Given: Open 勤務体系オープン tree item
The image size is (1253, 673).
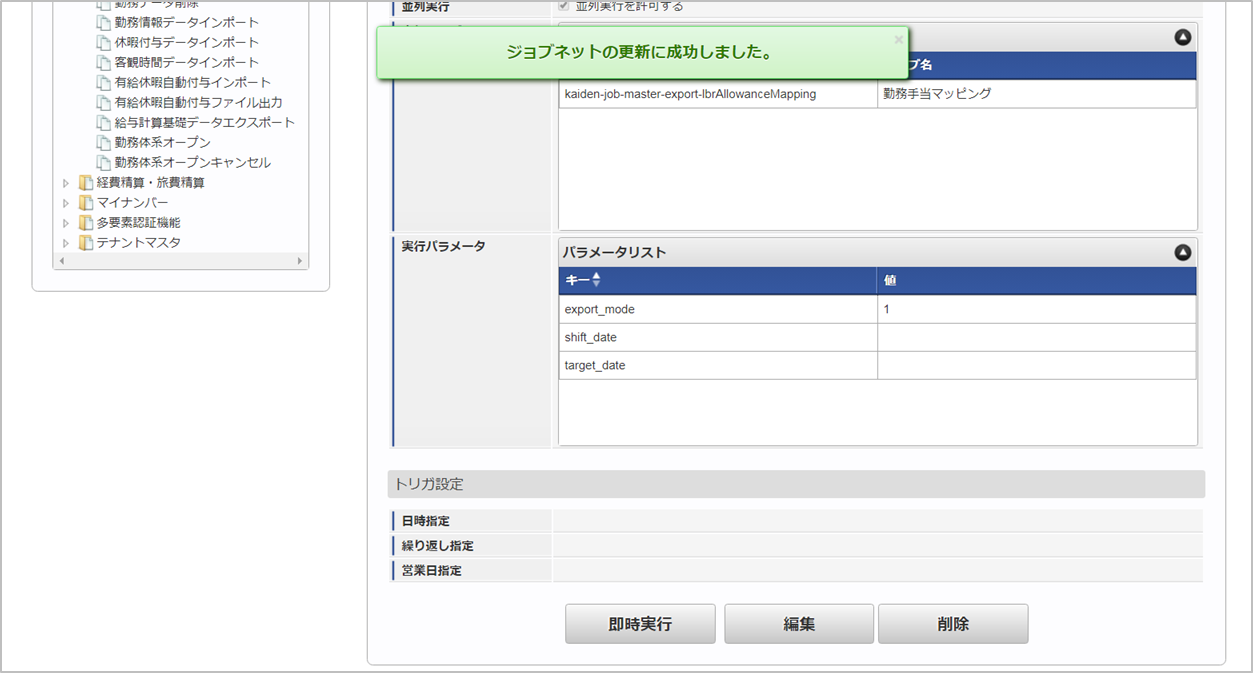Looking at the screenshot, I should (163, 142).
